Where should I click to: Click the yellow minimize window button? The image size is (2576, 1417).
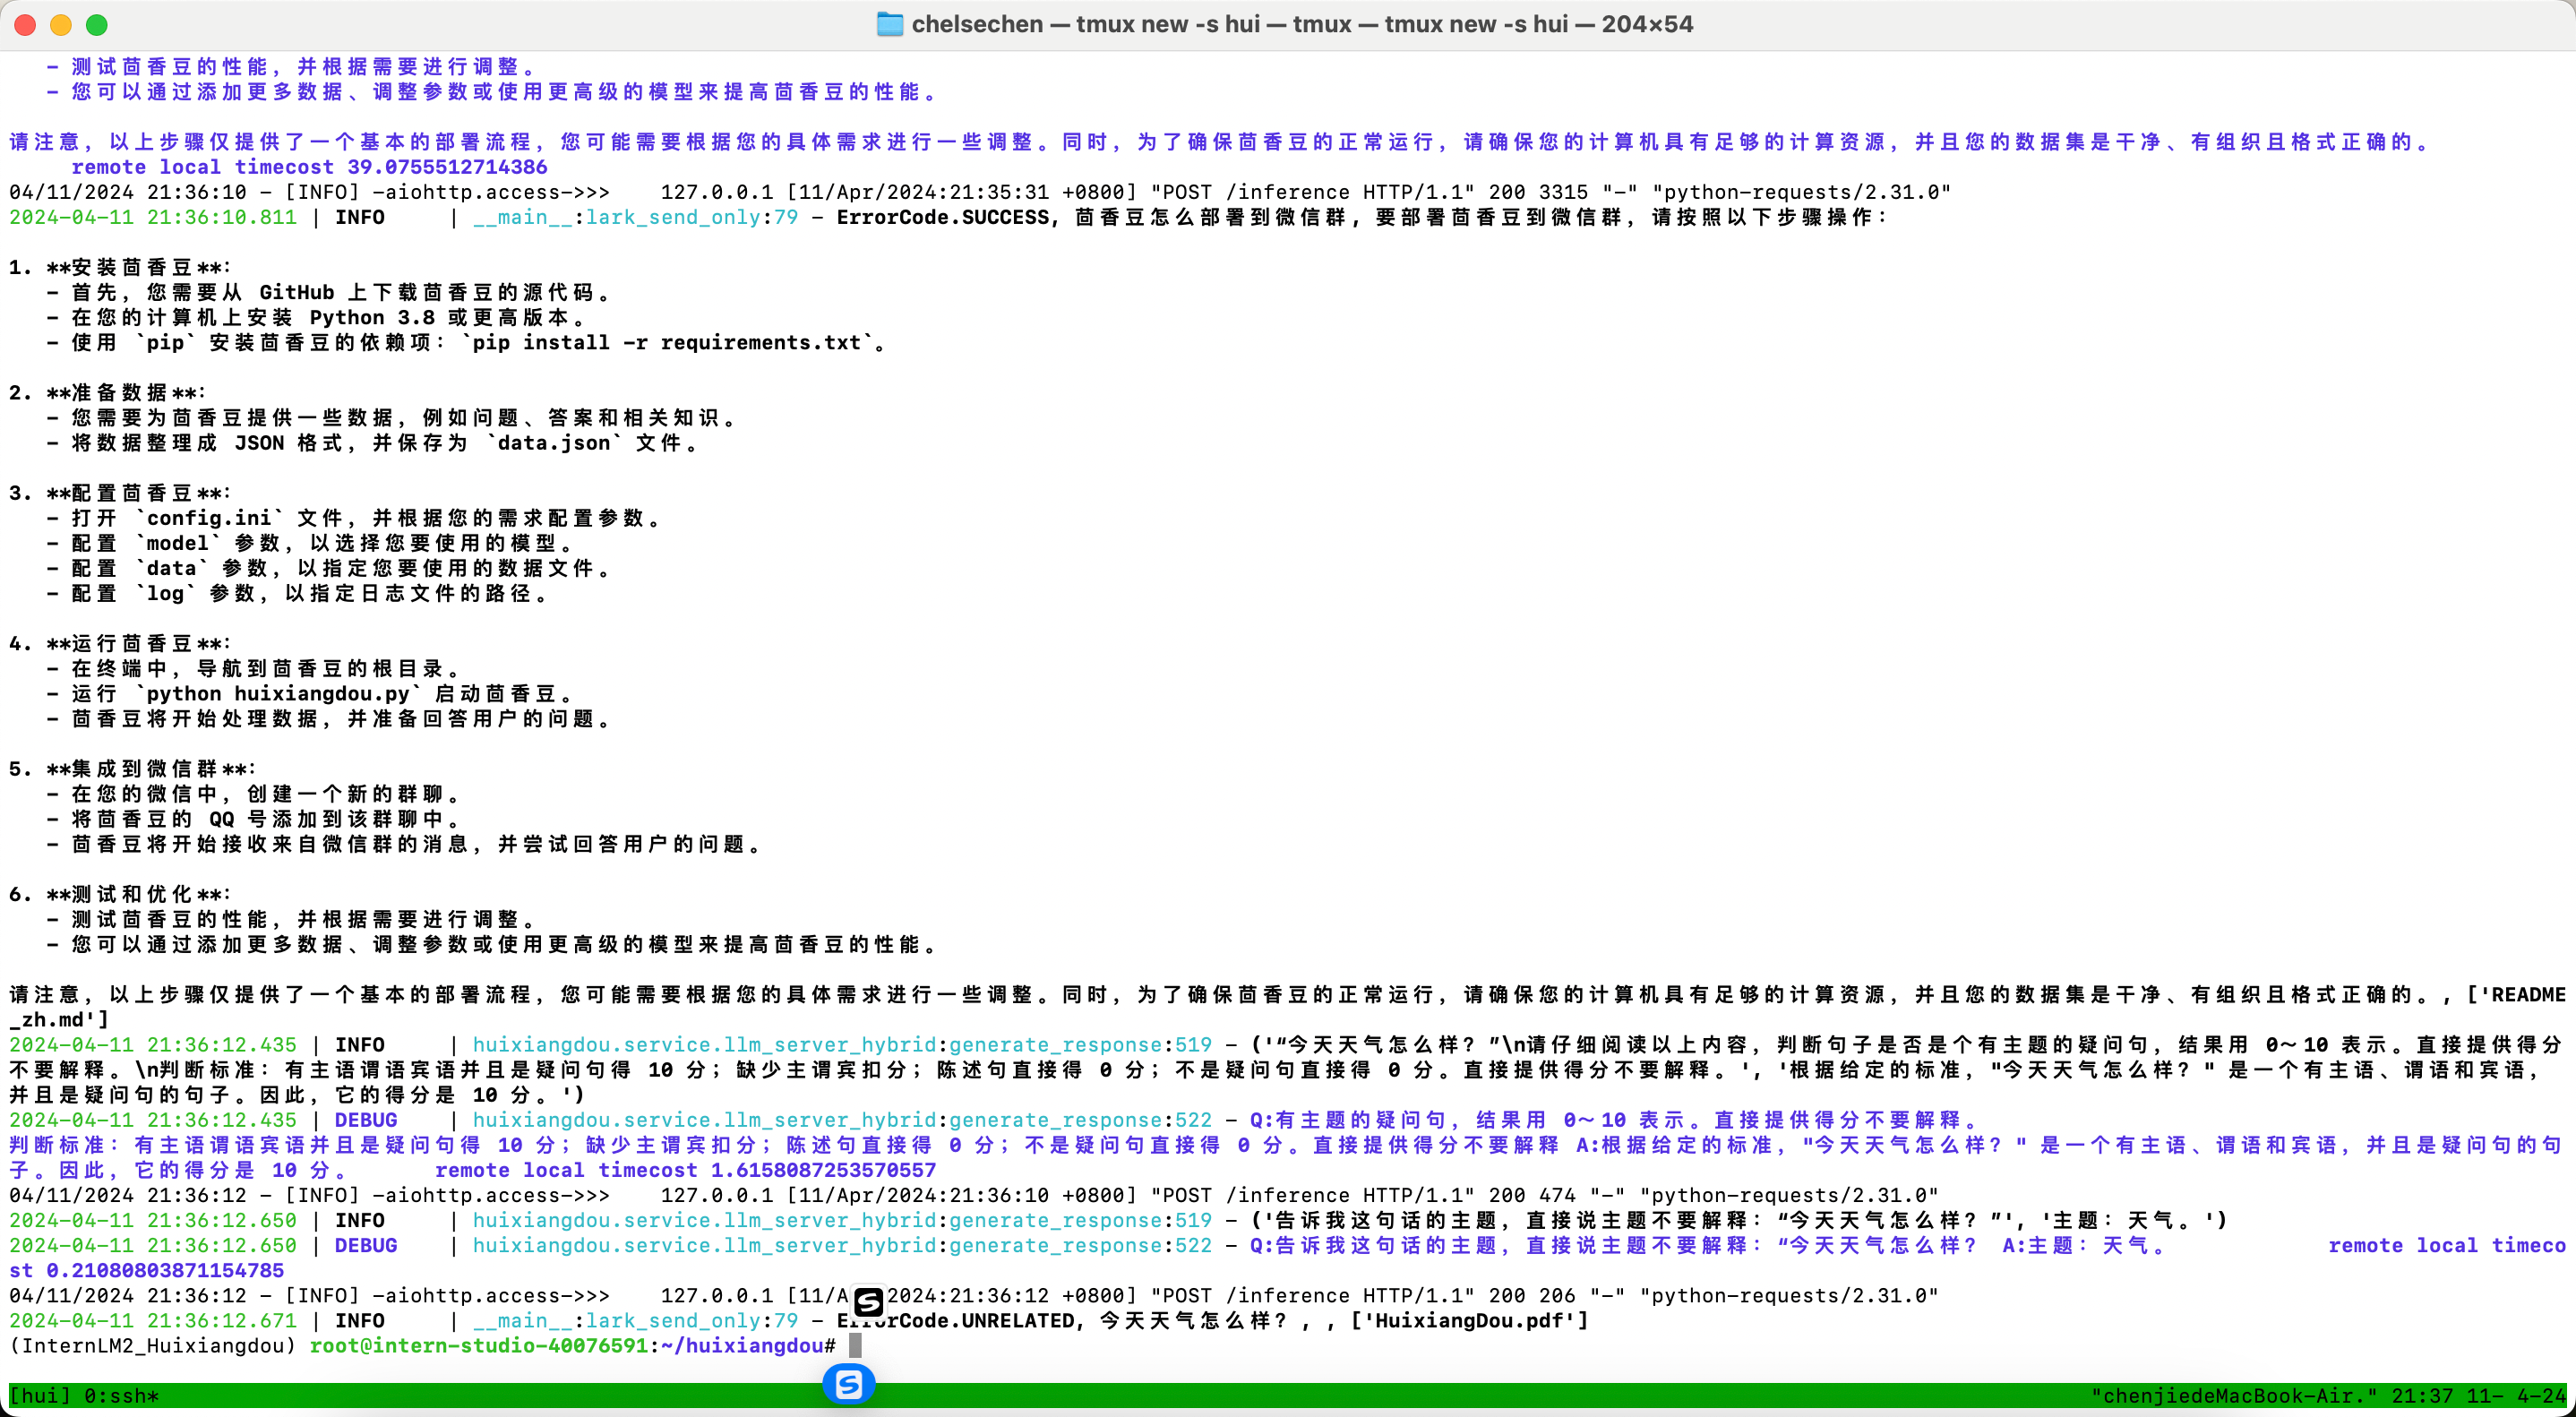pyautogui.click(x=61, y=24)
